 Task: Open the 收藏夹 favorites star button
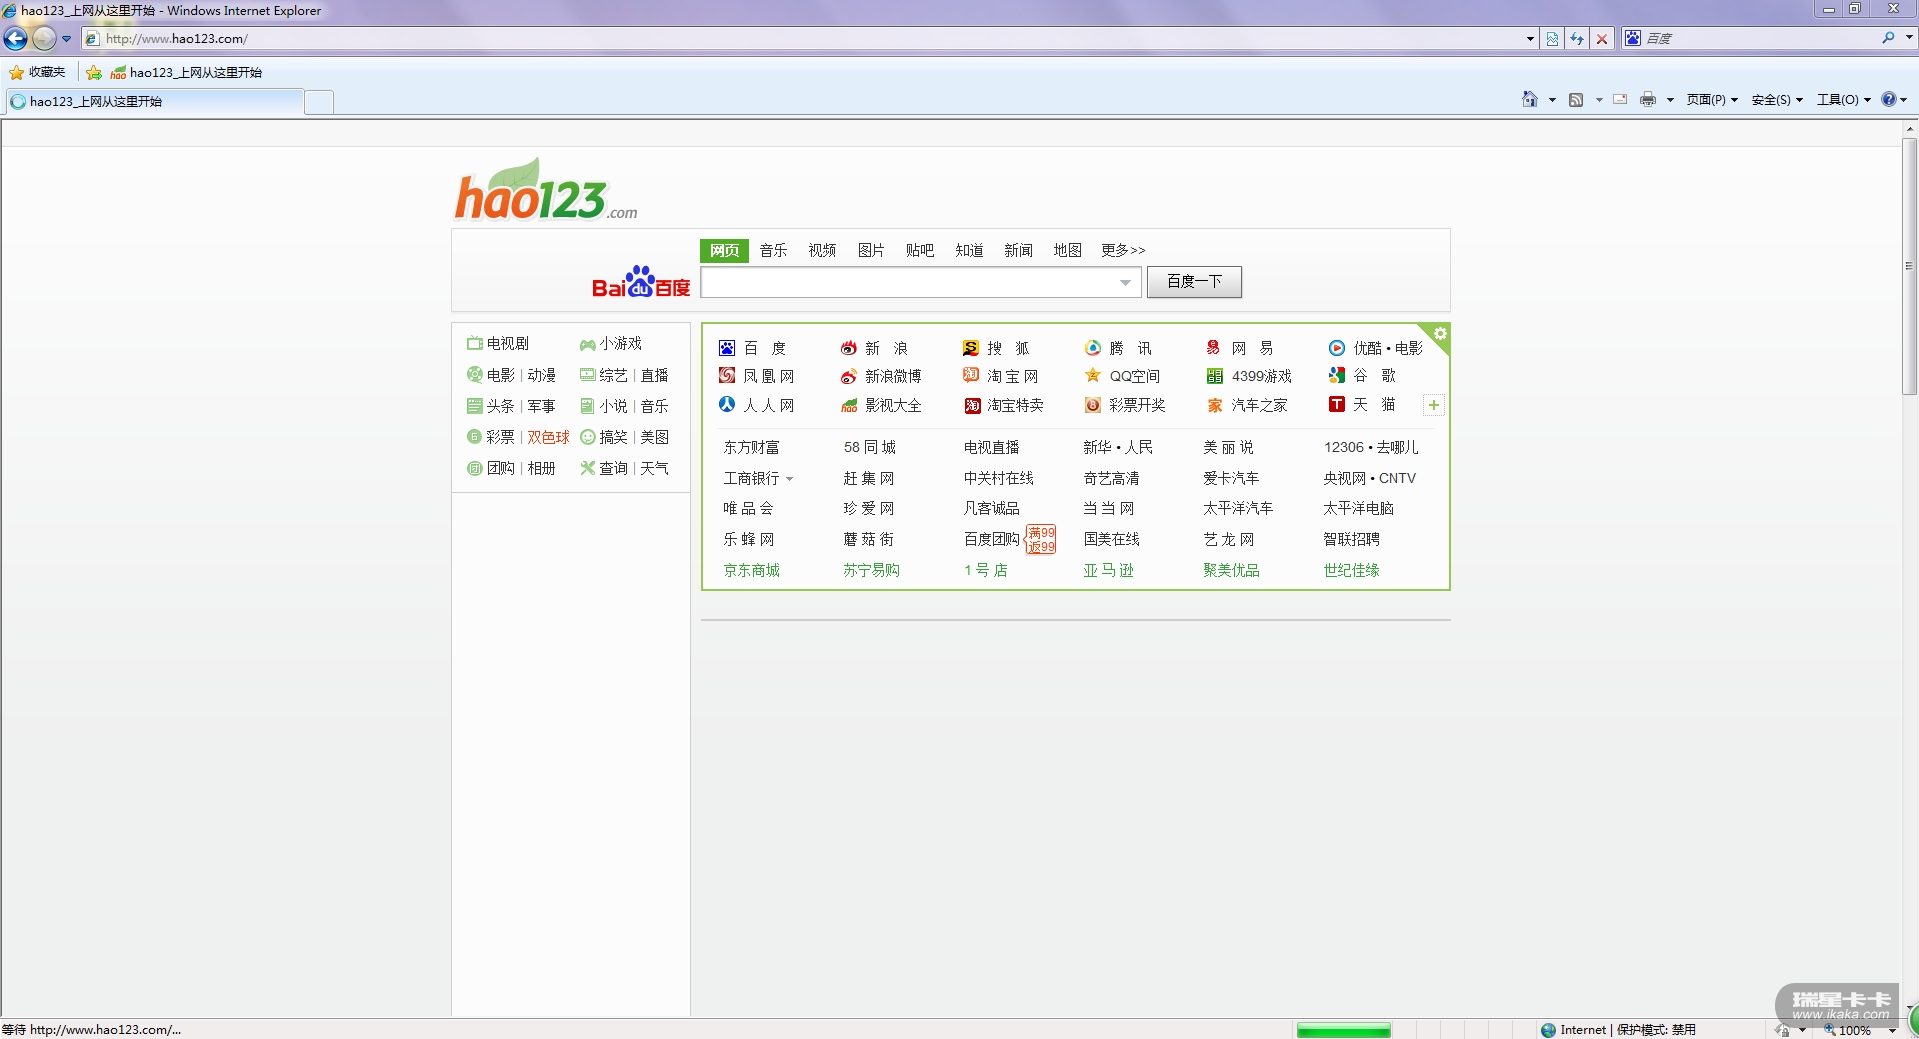[37, 72]
